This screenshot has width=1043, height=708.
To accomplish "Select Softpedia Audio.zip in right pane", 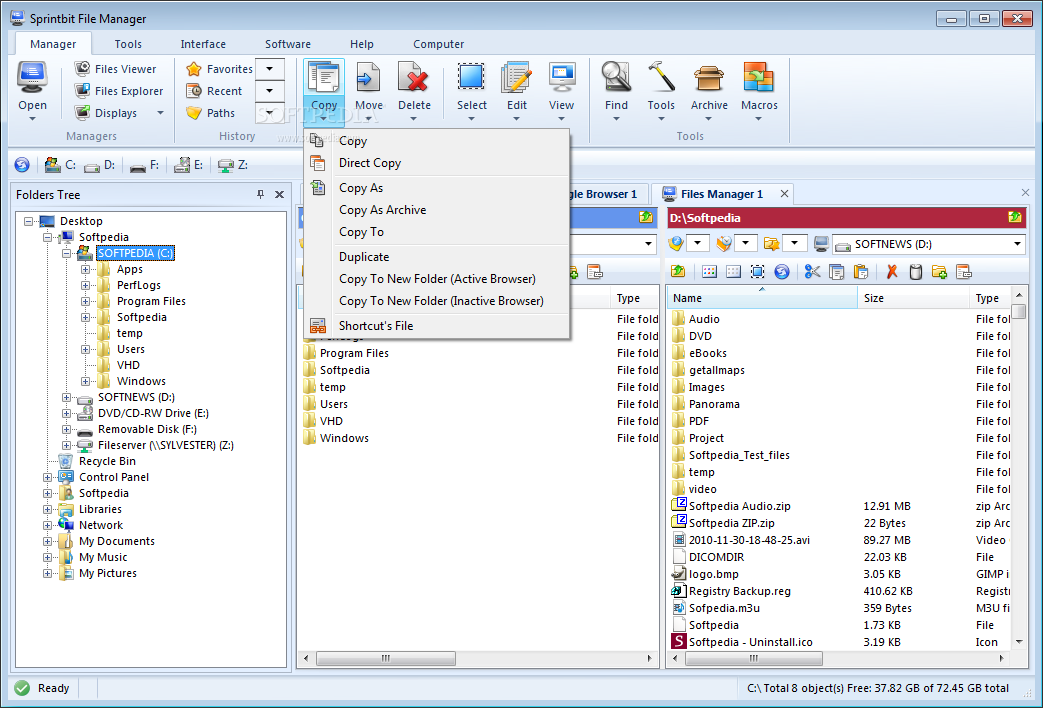I will [739, 506].
